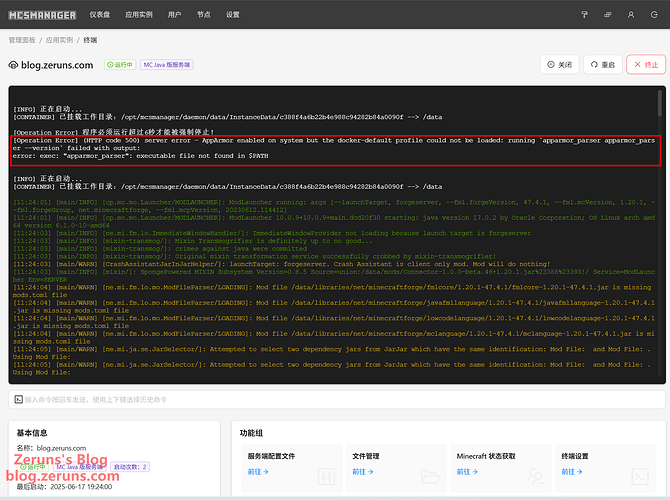The height and width of the screenshot is (500, 670).
Task: Click the 功能组 section heading
Action: click(x=251, y=433)
